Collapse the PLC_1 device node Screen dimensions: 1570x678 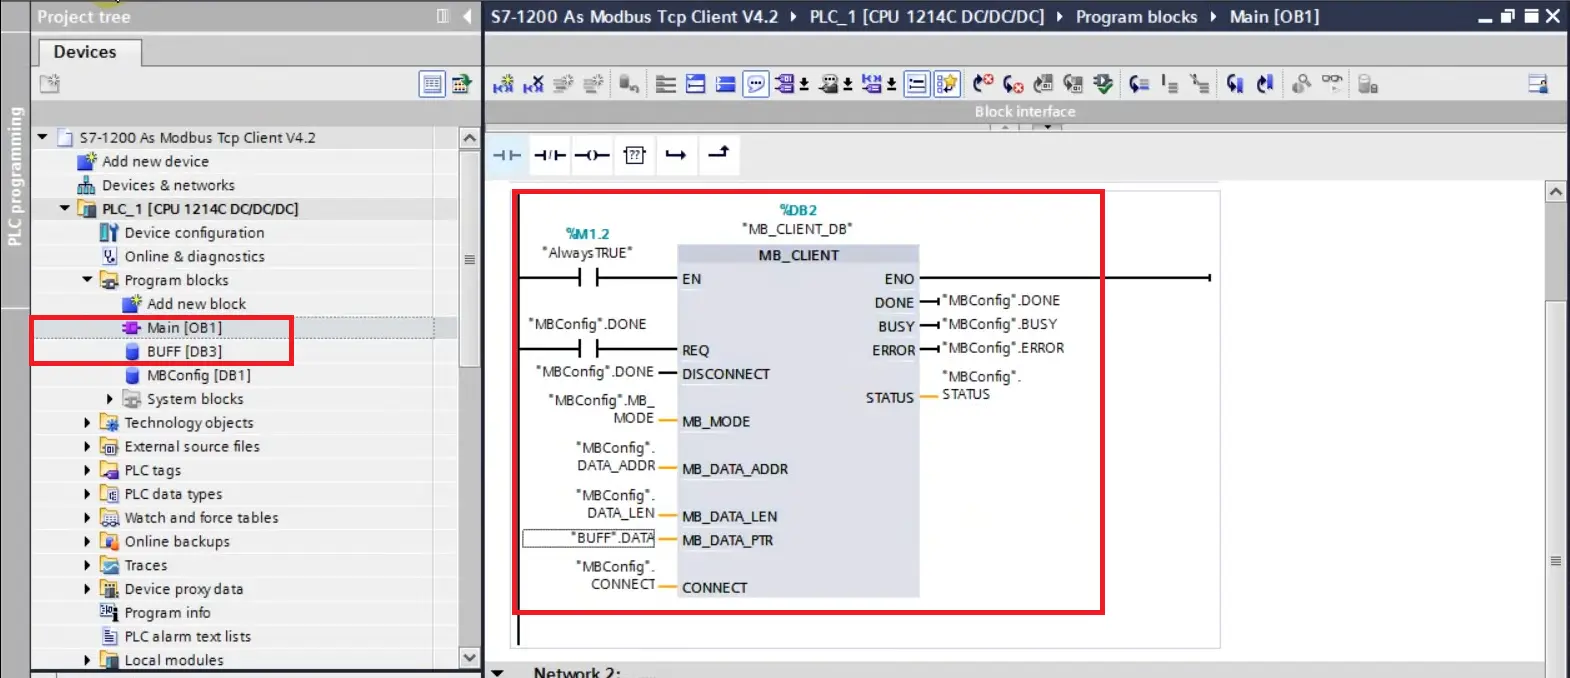coord(65,208)
